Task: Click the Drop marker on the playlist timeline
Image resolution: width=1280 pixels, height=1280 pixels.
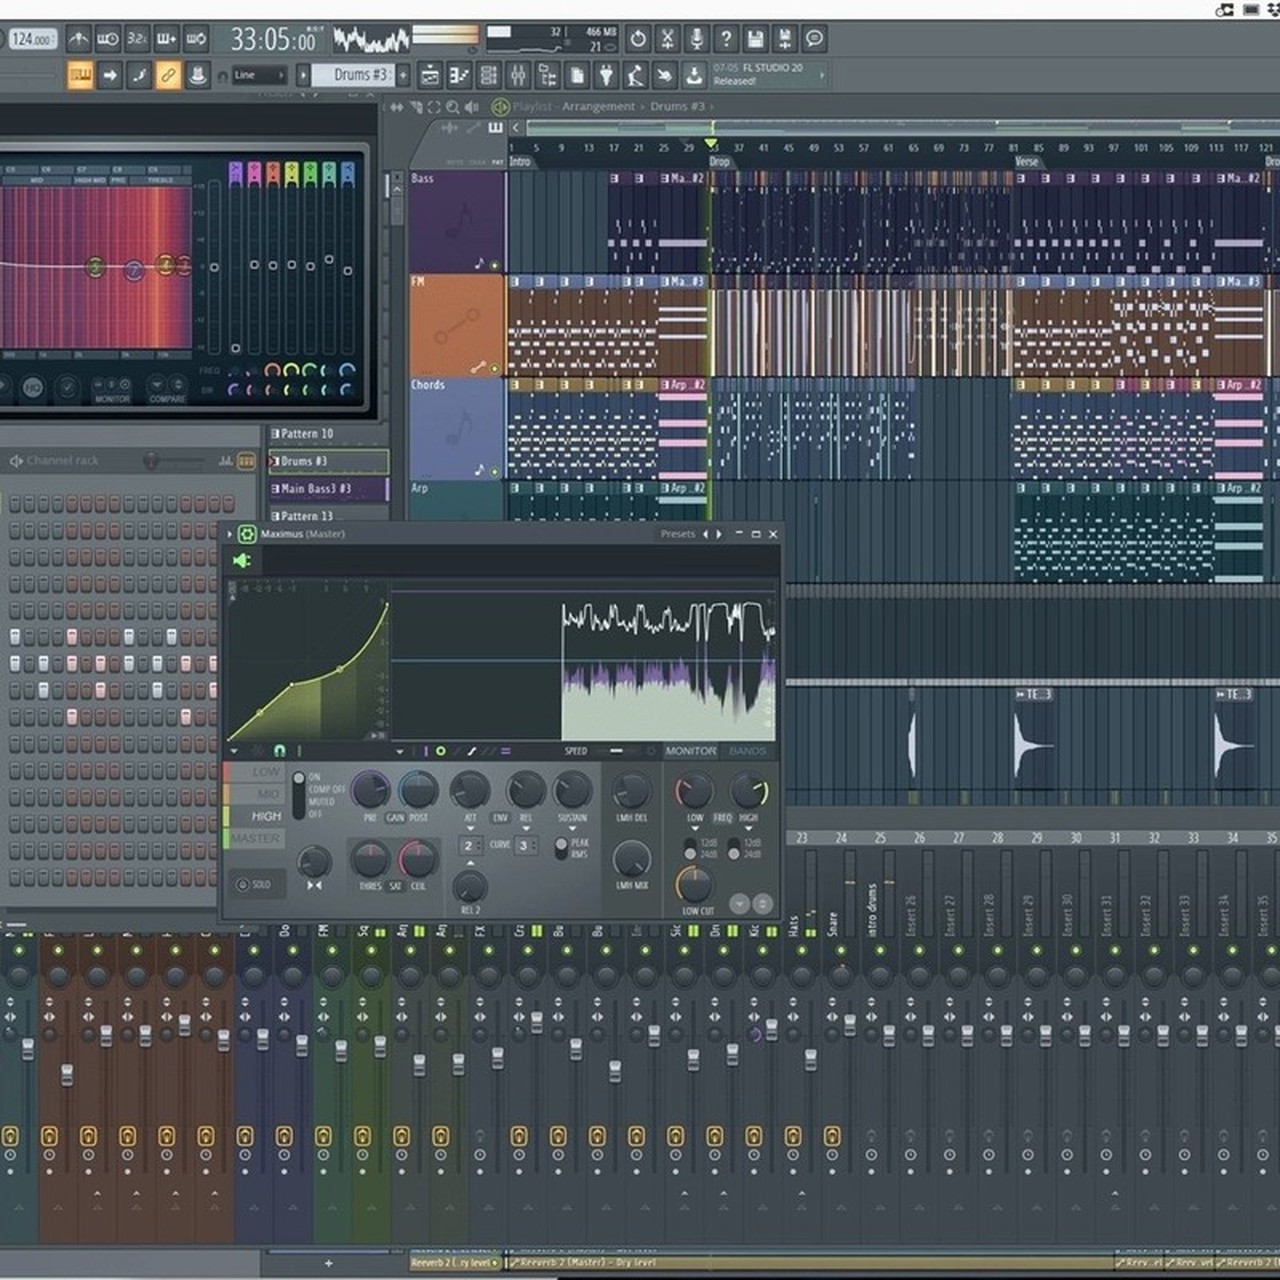Action: pyautogui.click(x=720, y=161)
